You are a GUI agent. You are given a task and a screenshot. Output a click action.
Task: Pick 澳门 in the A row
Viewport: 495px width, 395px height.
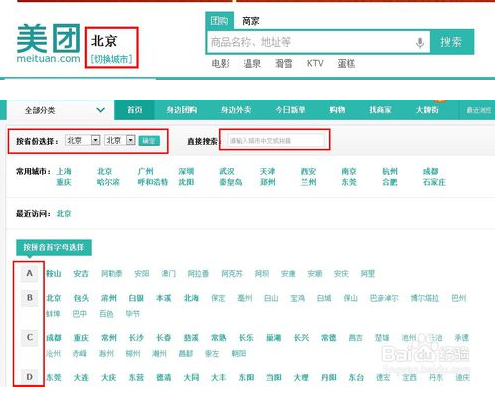pos(168,274)
